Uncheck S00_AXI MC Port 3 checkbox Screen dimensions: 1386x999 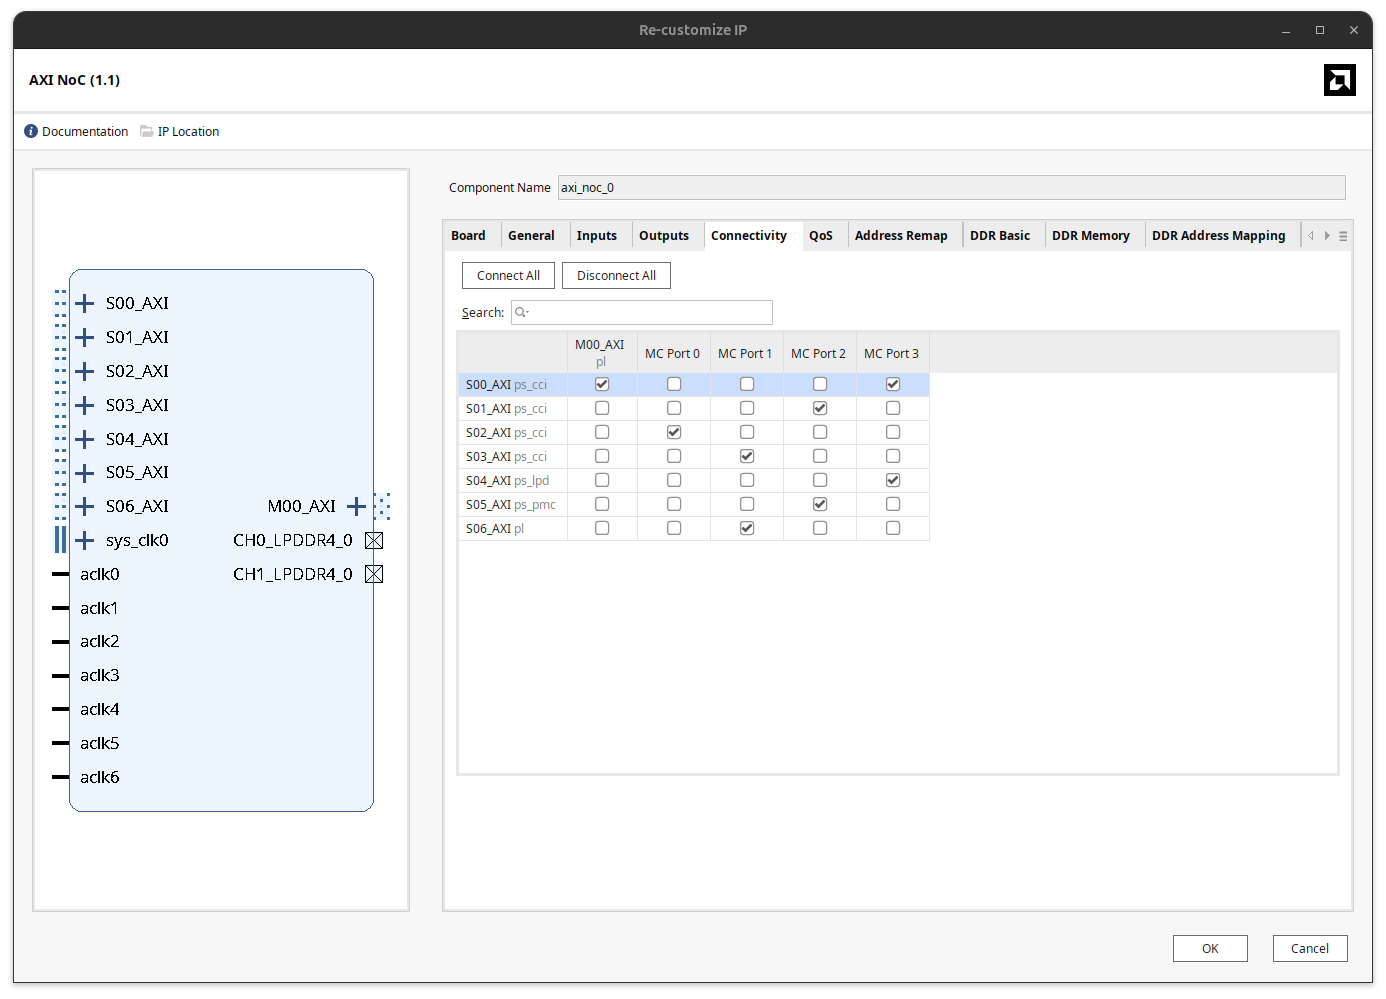click(x=893, y=384)
